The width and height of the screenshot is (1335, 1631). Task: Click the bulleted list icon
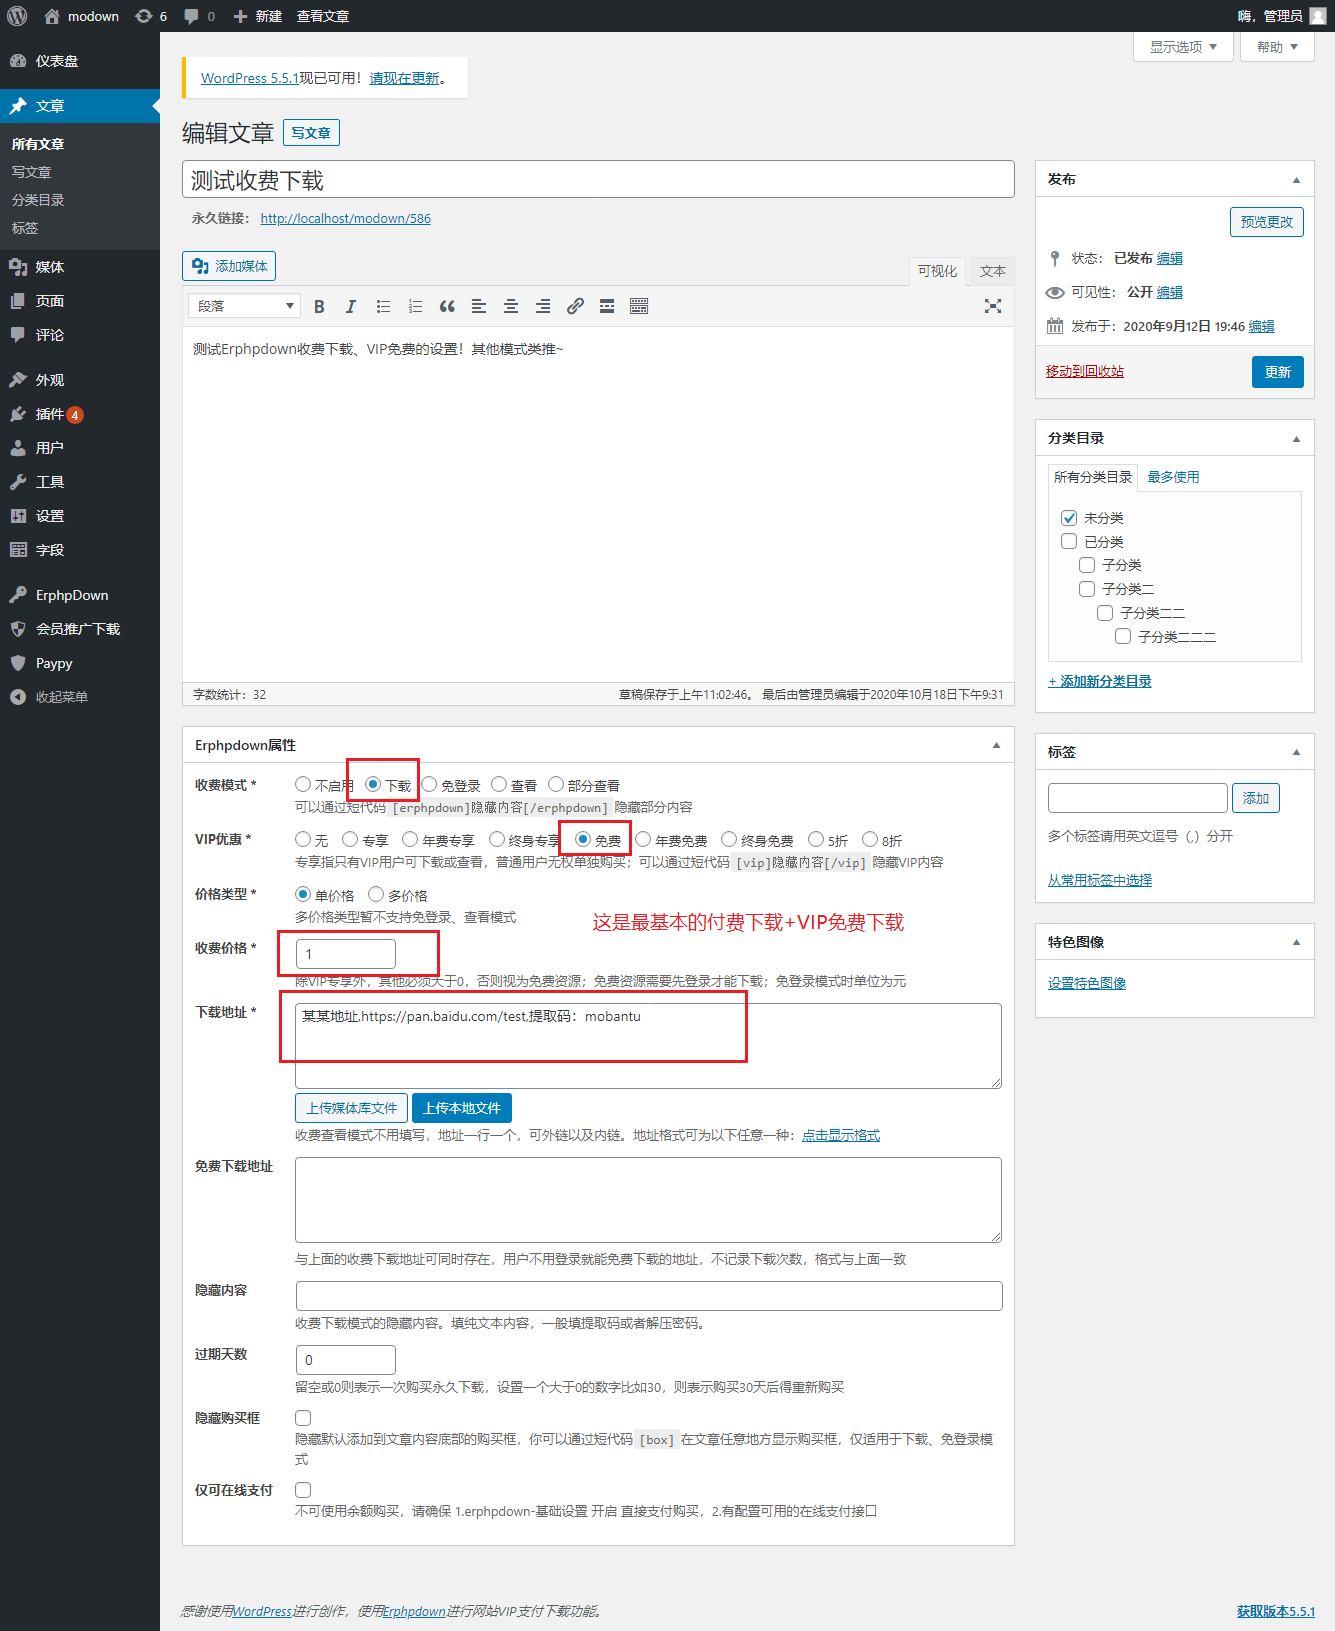pyautogui.click(x=383, y=307)
